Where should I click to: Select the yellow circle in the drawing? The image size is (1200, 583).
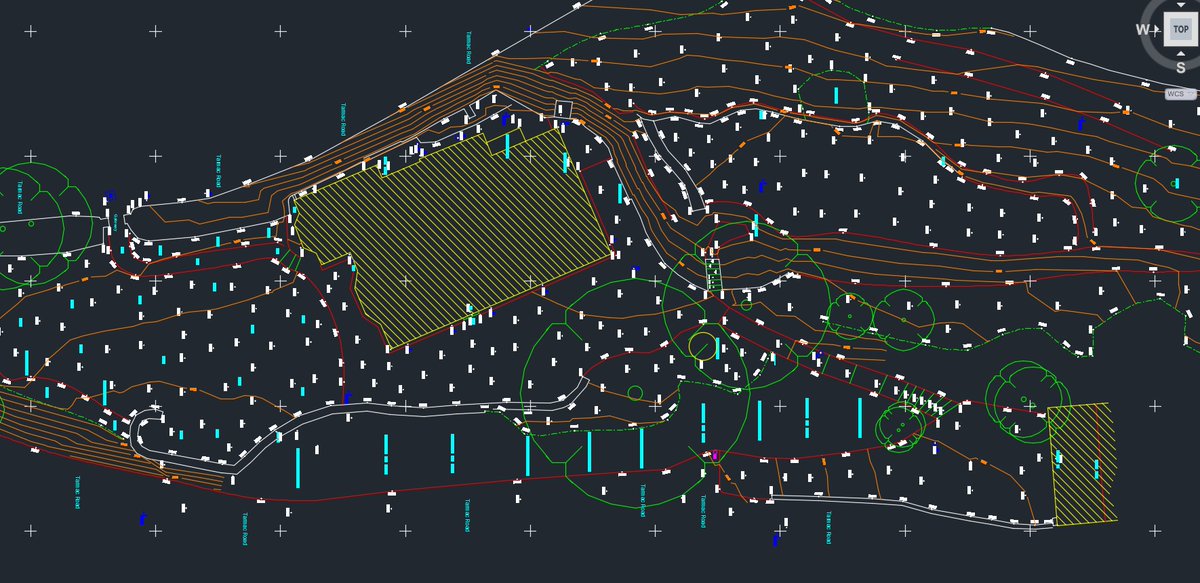pos(703,346)
